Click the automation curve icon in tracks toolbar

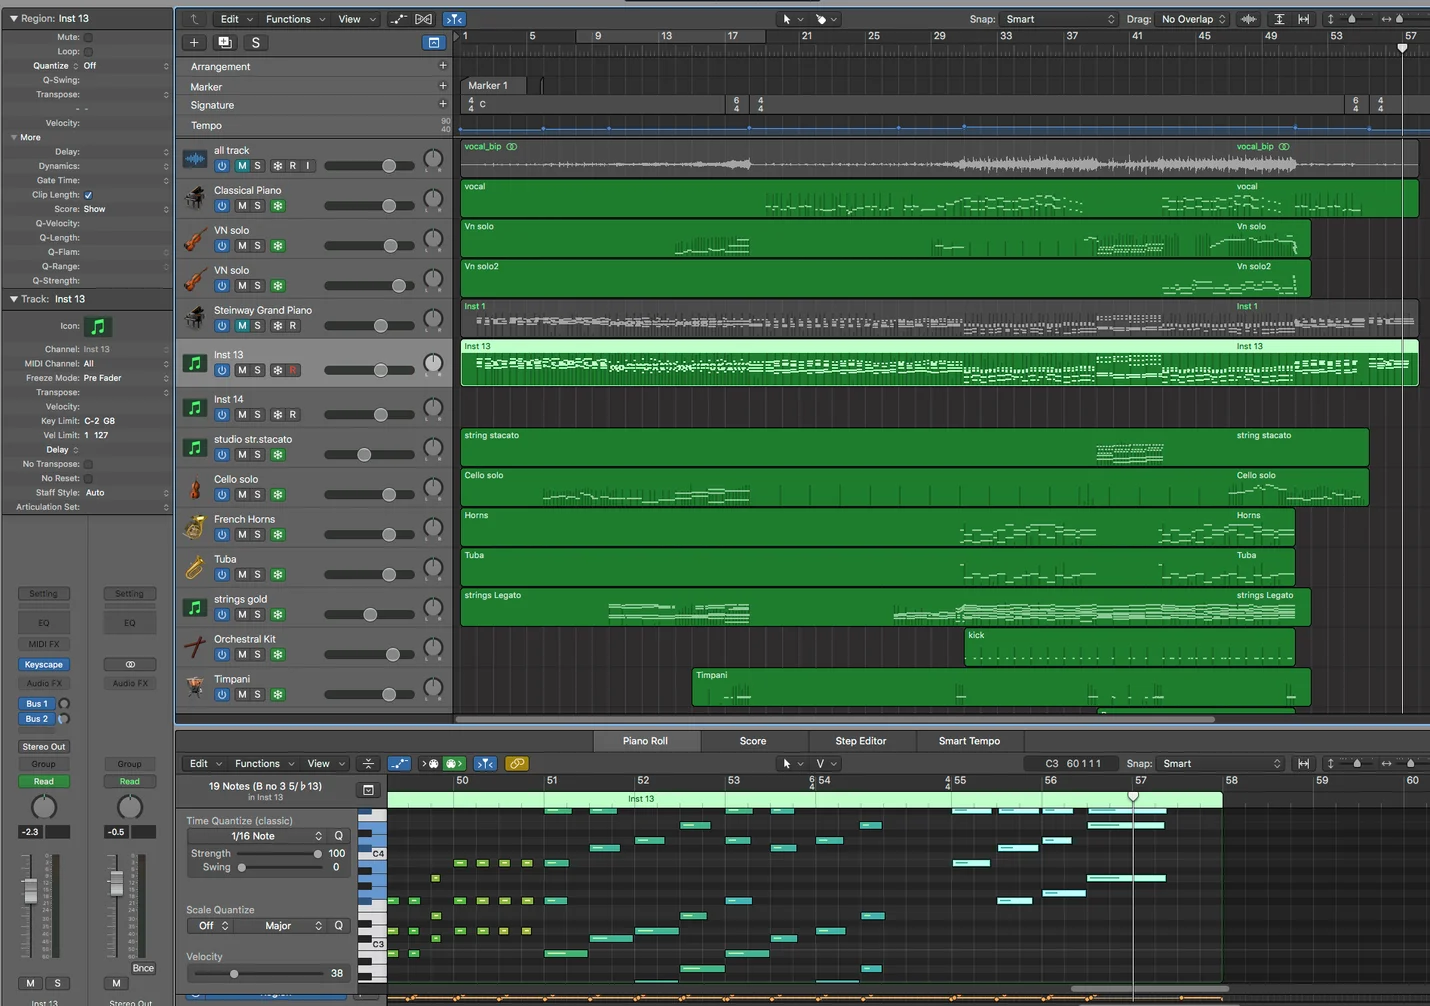tap(398, 19)
